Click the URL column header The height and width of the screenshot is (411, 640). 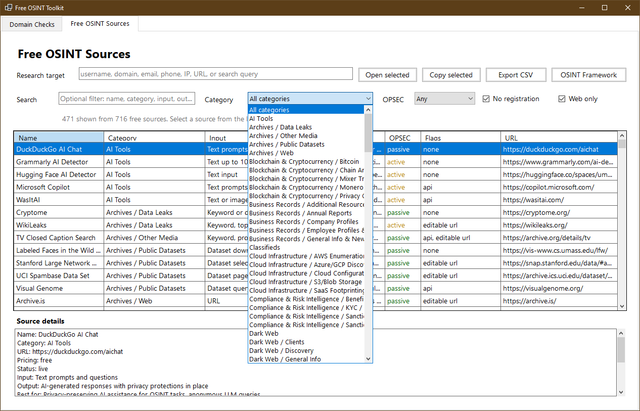559,138
